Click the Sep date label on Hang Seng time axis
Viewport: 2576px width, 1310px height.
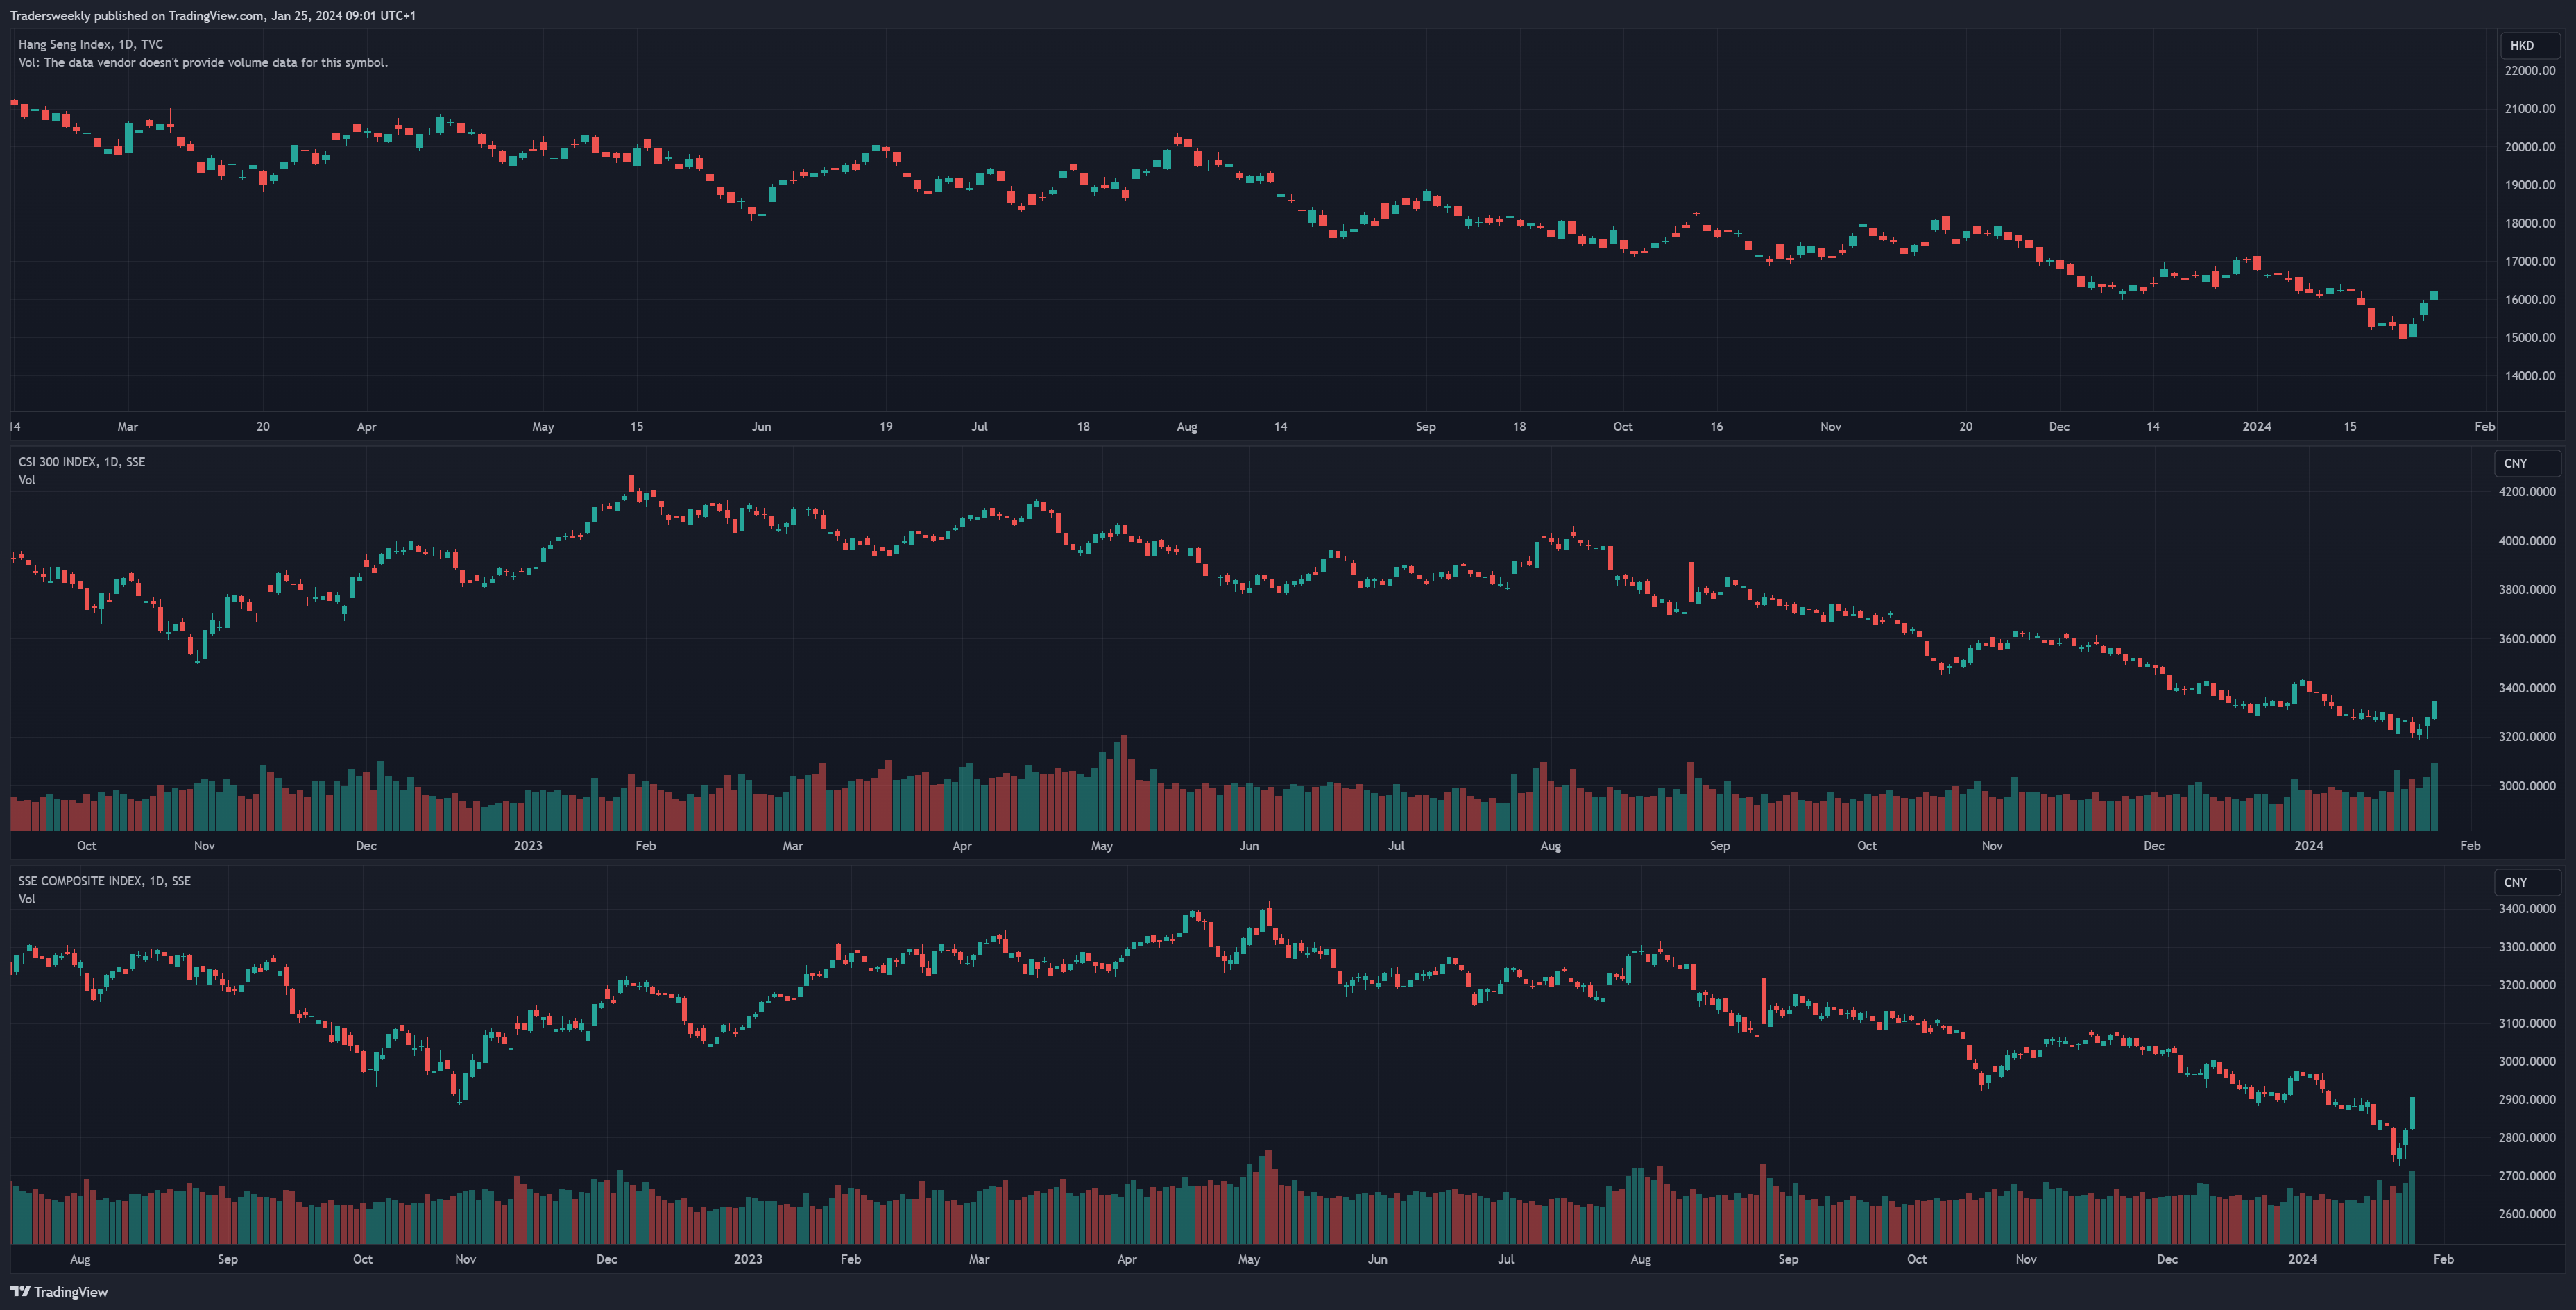coord(1426,427)
